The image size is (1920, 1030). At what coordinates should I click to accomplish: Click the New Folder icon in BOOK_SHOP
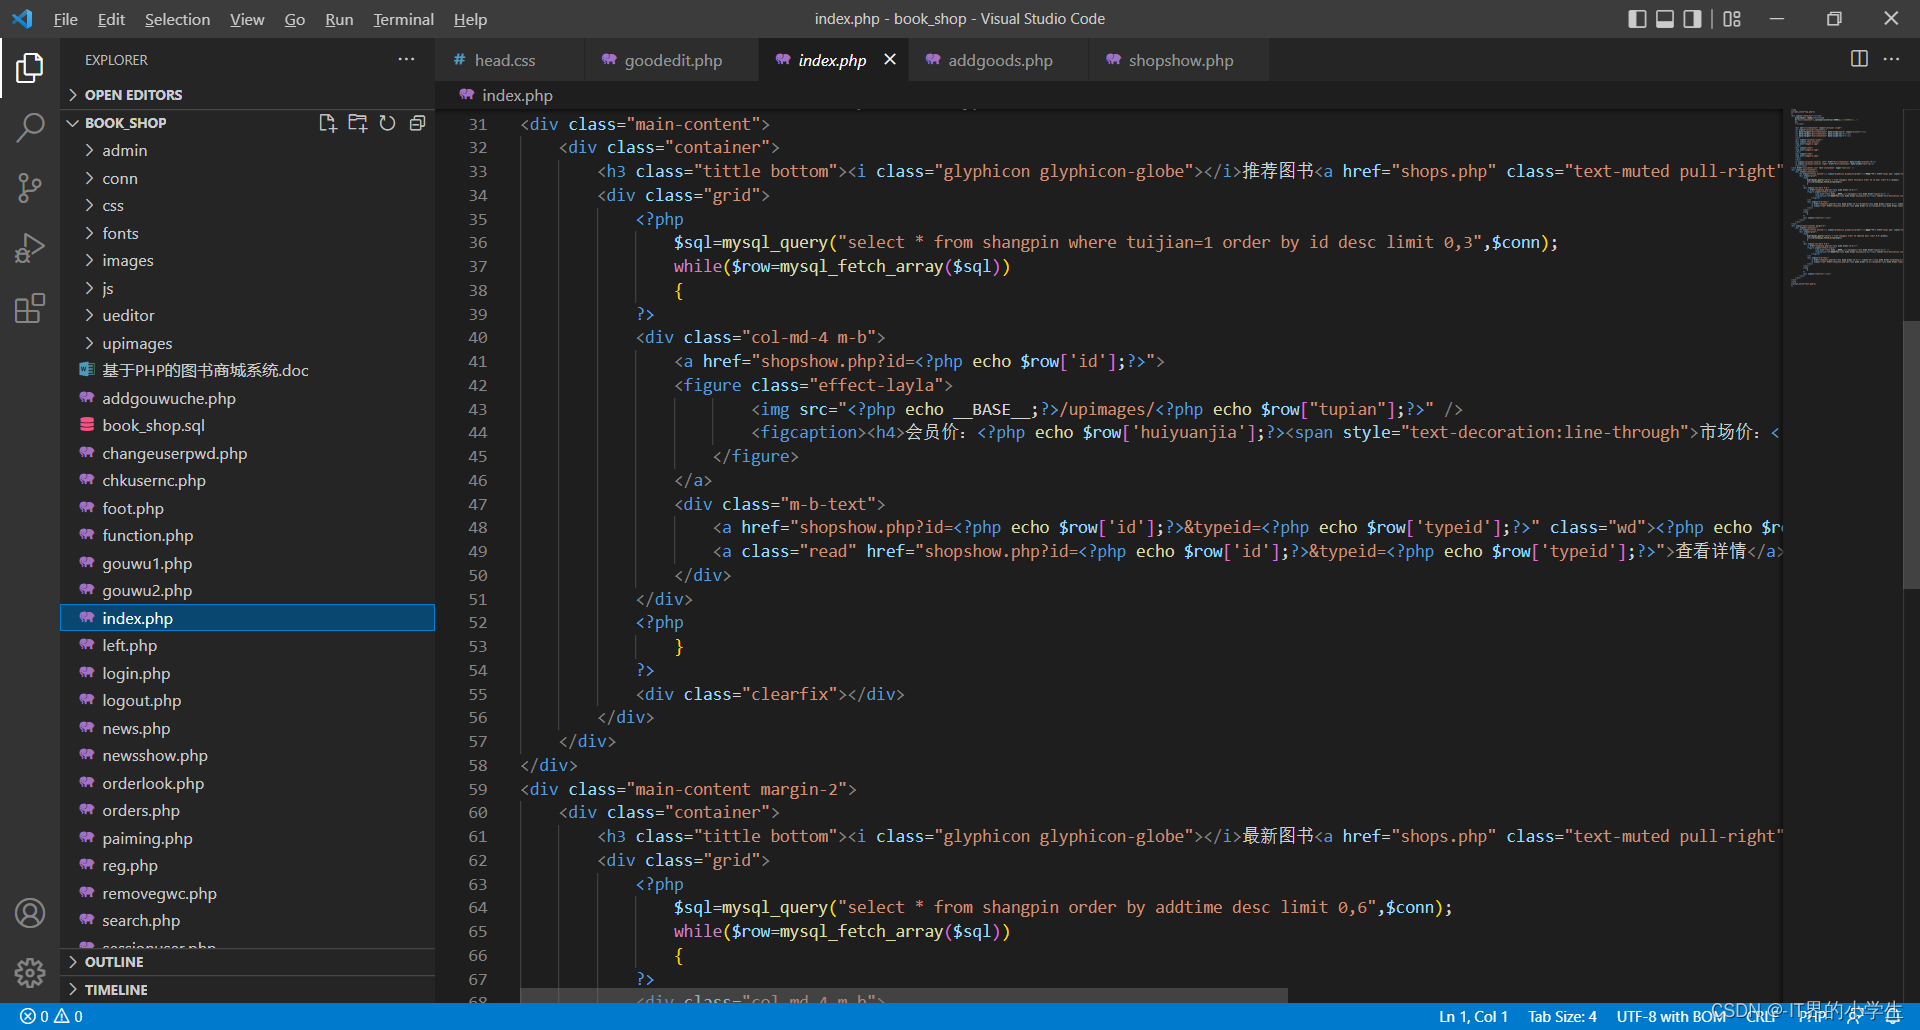pos(357,123)
